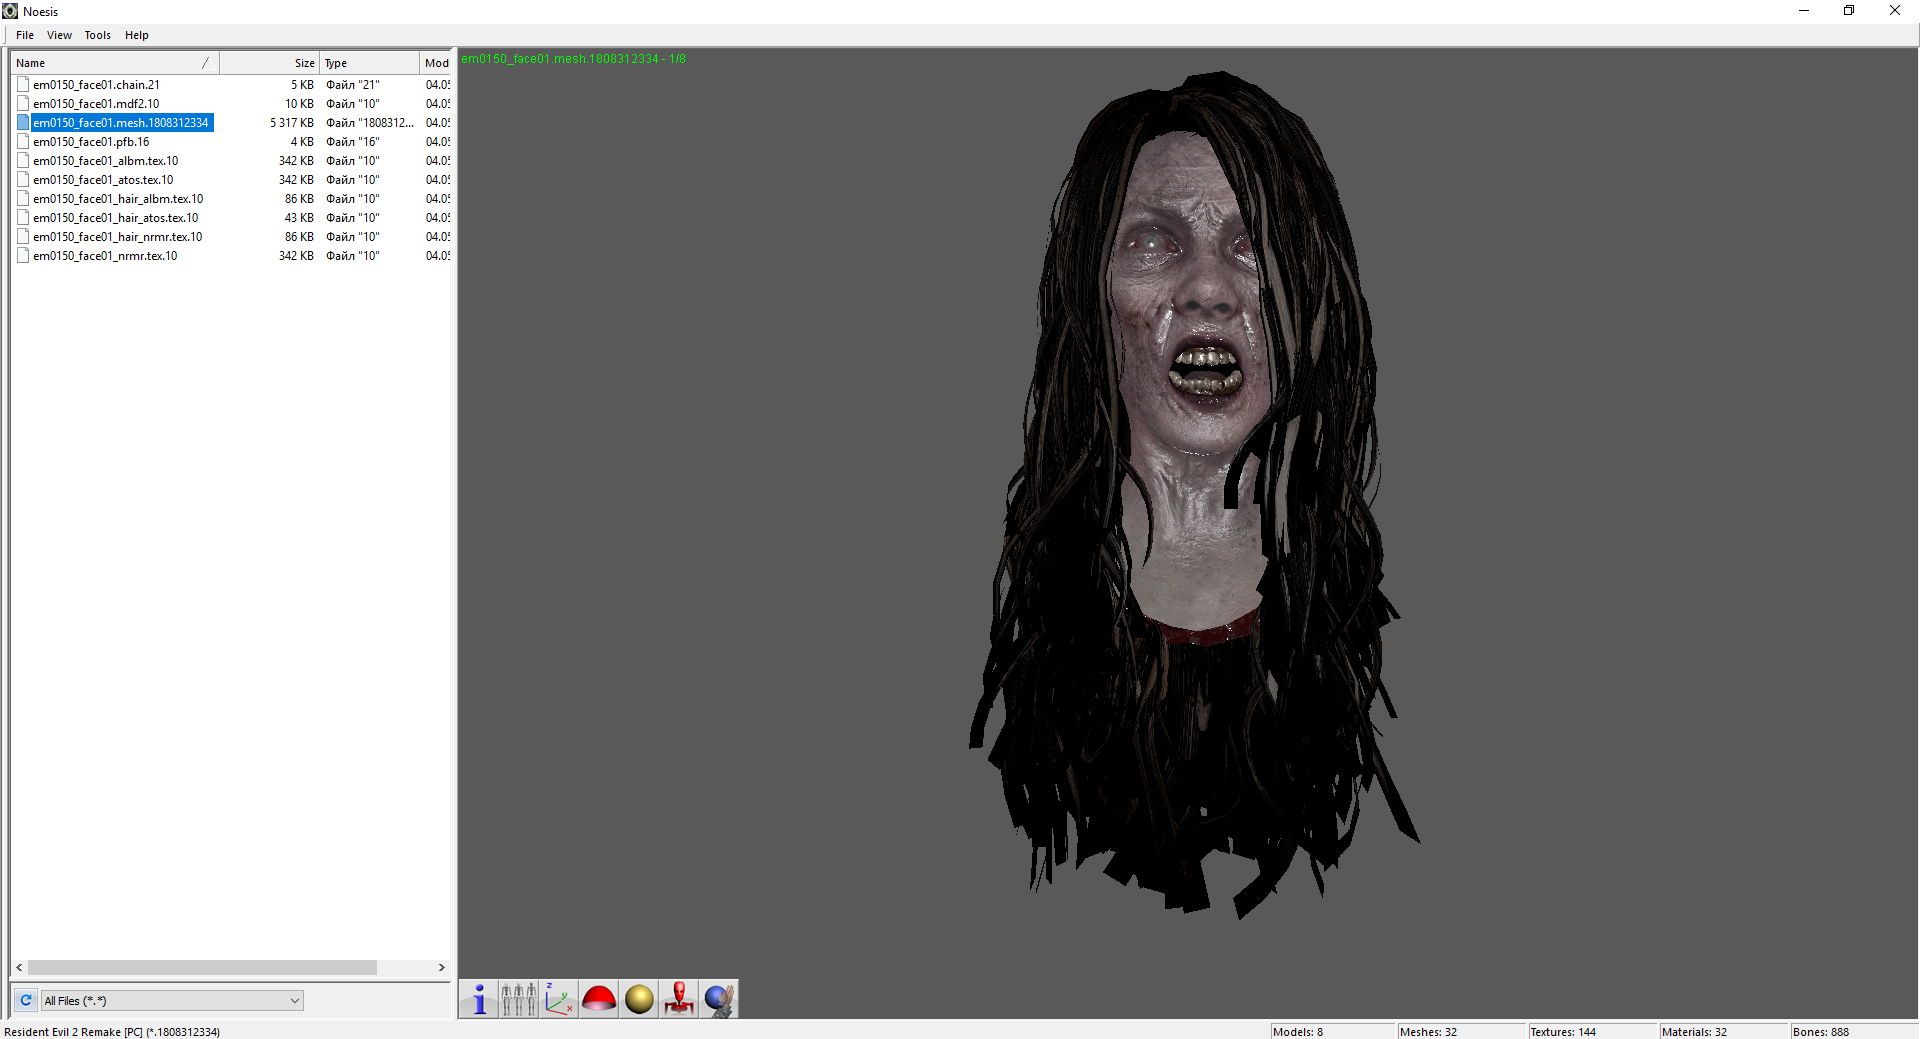The image size is (1920, 1039).
Task: Refresh the file list with the reload icon
Action: click(x=26, y=1000)
